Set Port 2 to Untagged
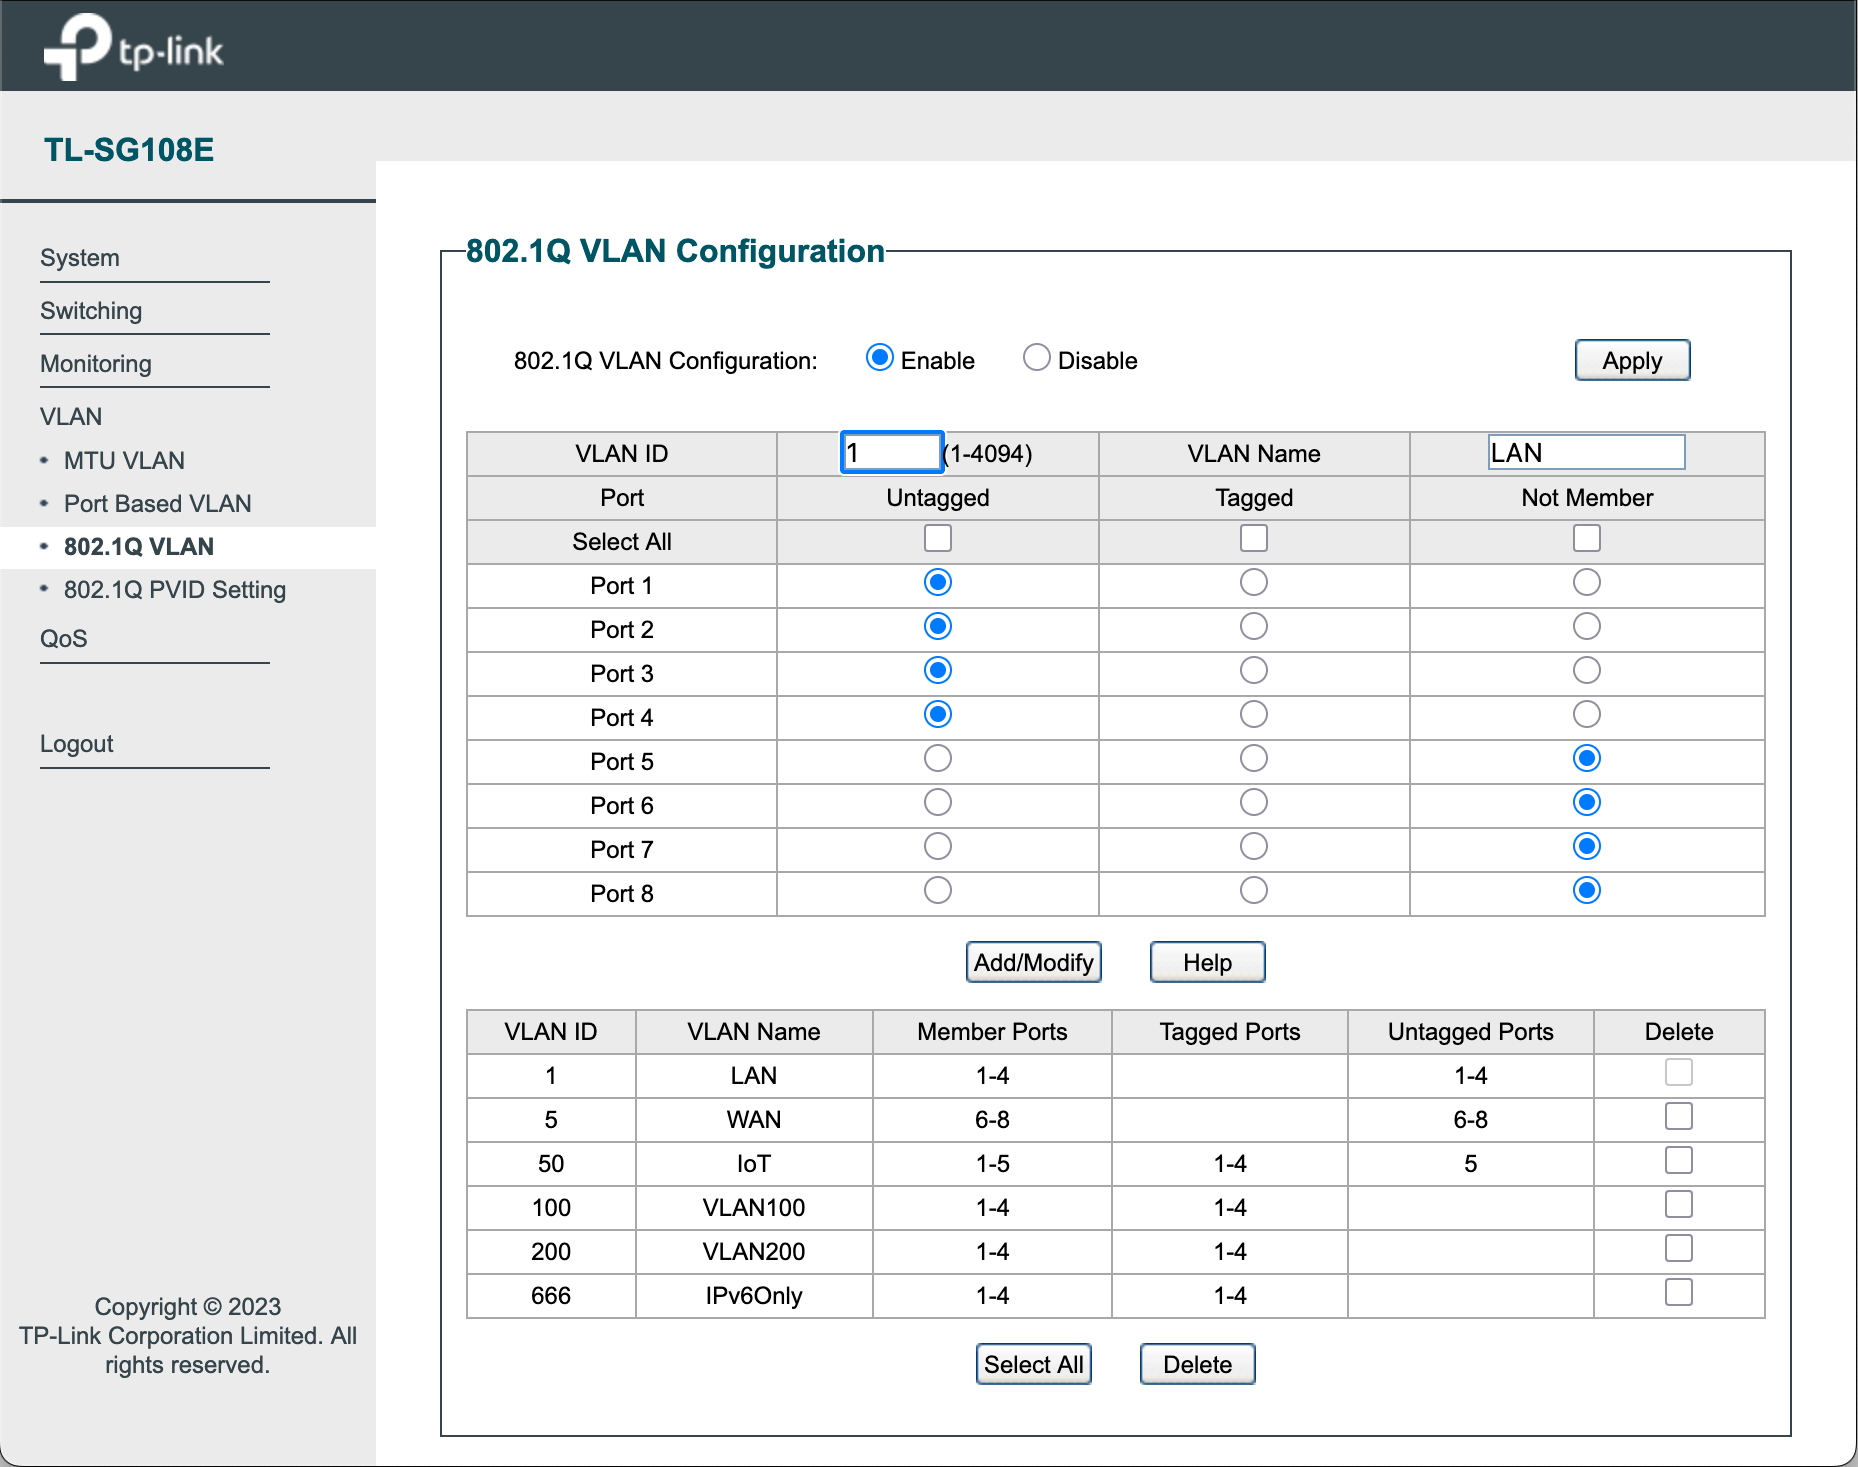The image size is (1858, 1467). [938, 627]
